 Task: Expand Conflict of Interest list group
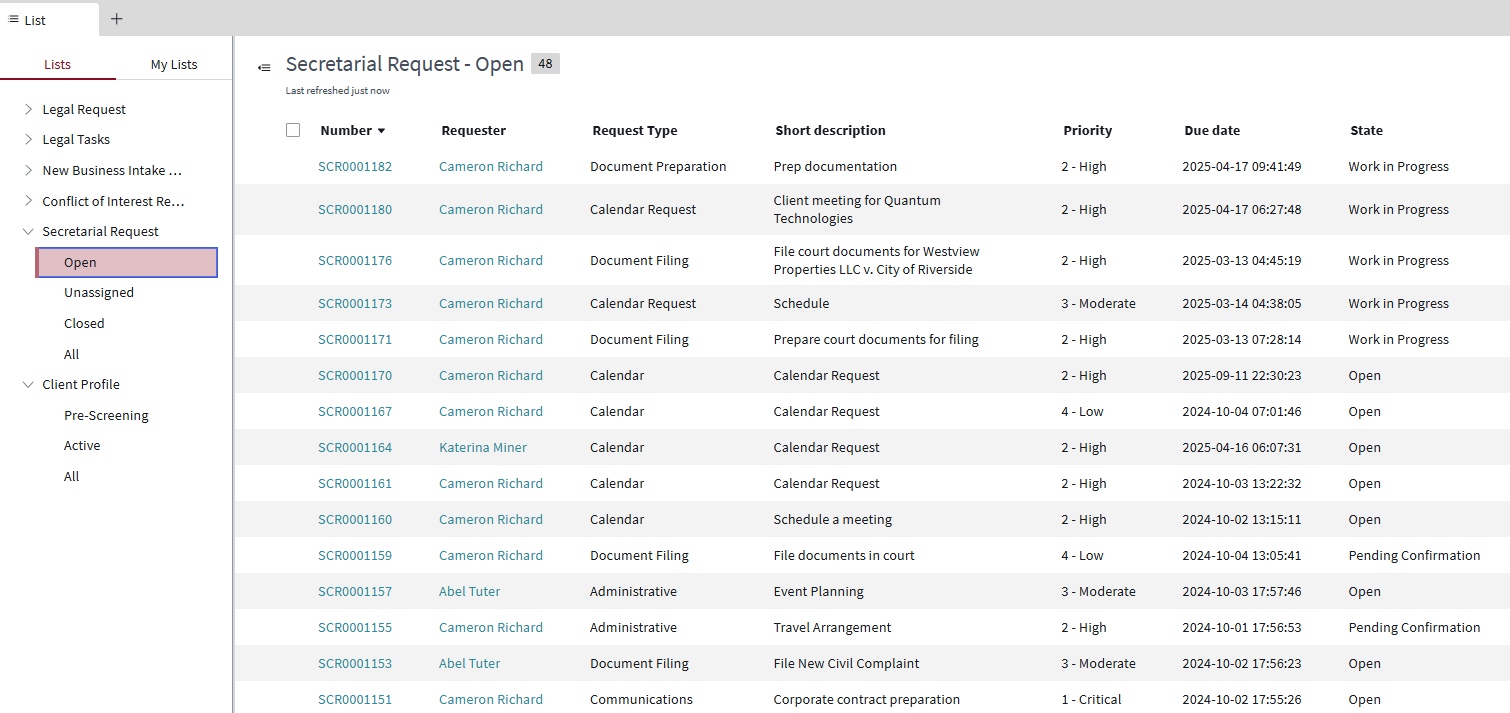click(28, 201)
